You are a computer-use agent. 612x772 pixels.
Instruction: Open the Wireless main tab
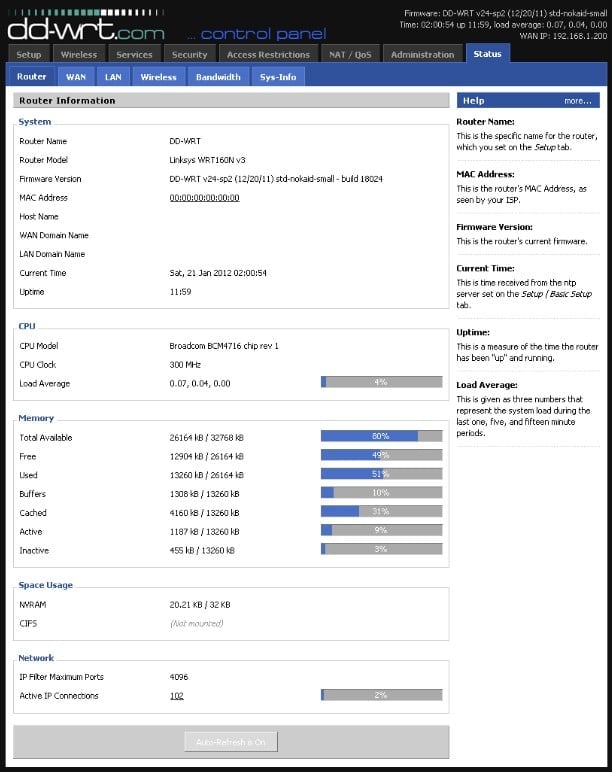(x=79, y=54)
